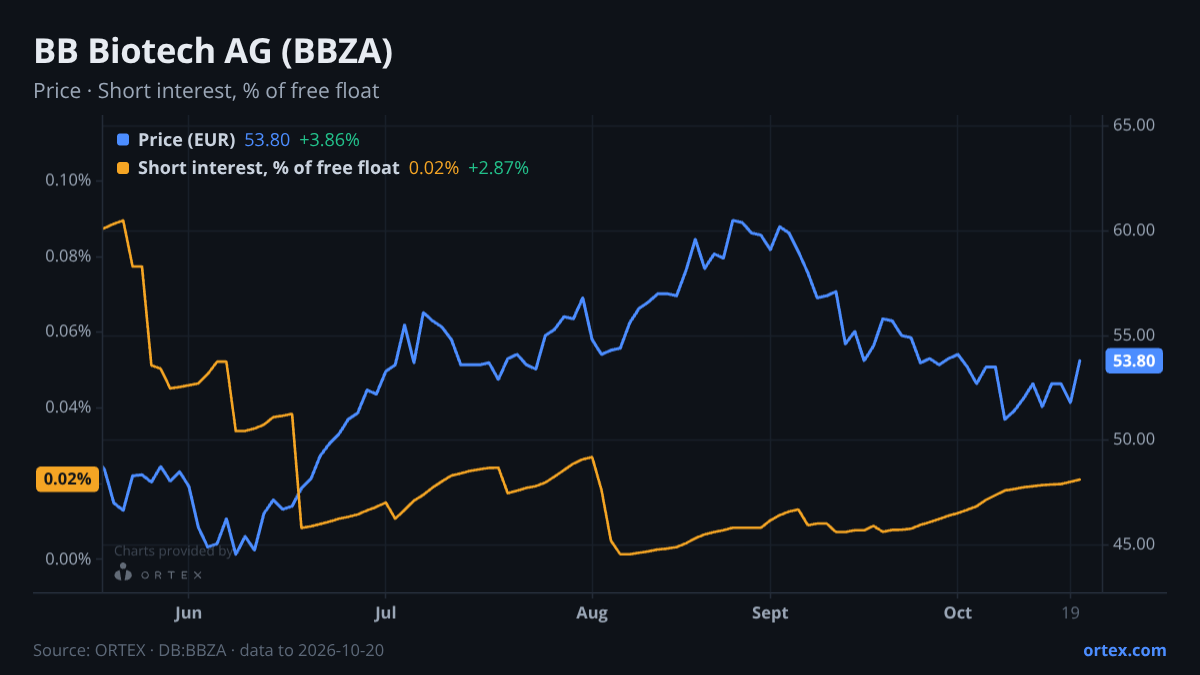
Task: Click the Sept date axis label
Action: coord(770,613)
